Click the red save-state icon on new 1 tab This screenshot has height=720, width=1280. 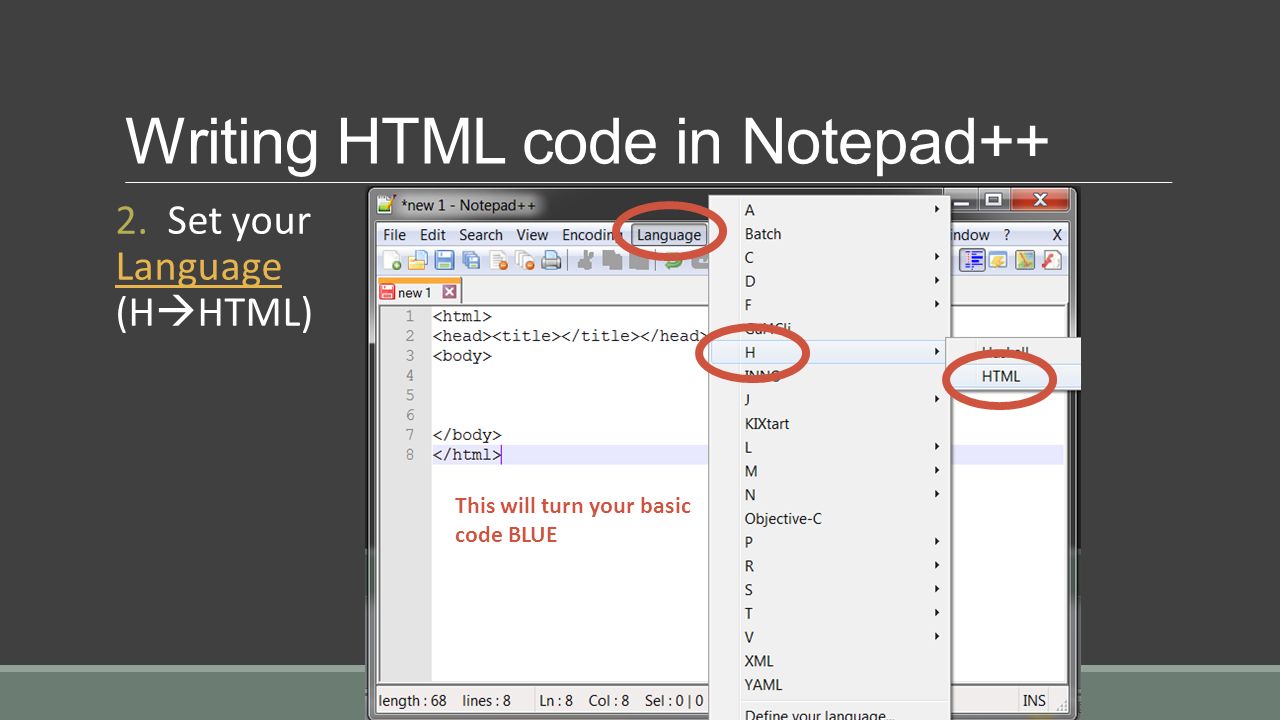point(387,292)
